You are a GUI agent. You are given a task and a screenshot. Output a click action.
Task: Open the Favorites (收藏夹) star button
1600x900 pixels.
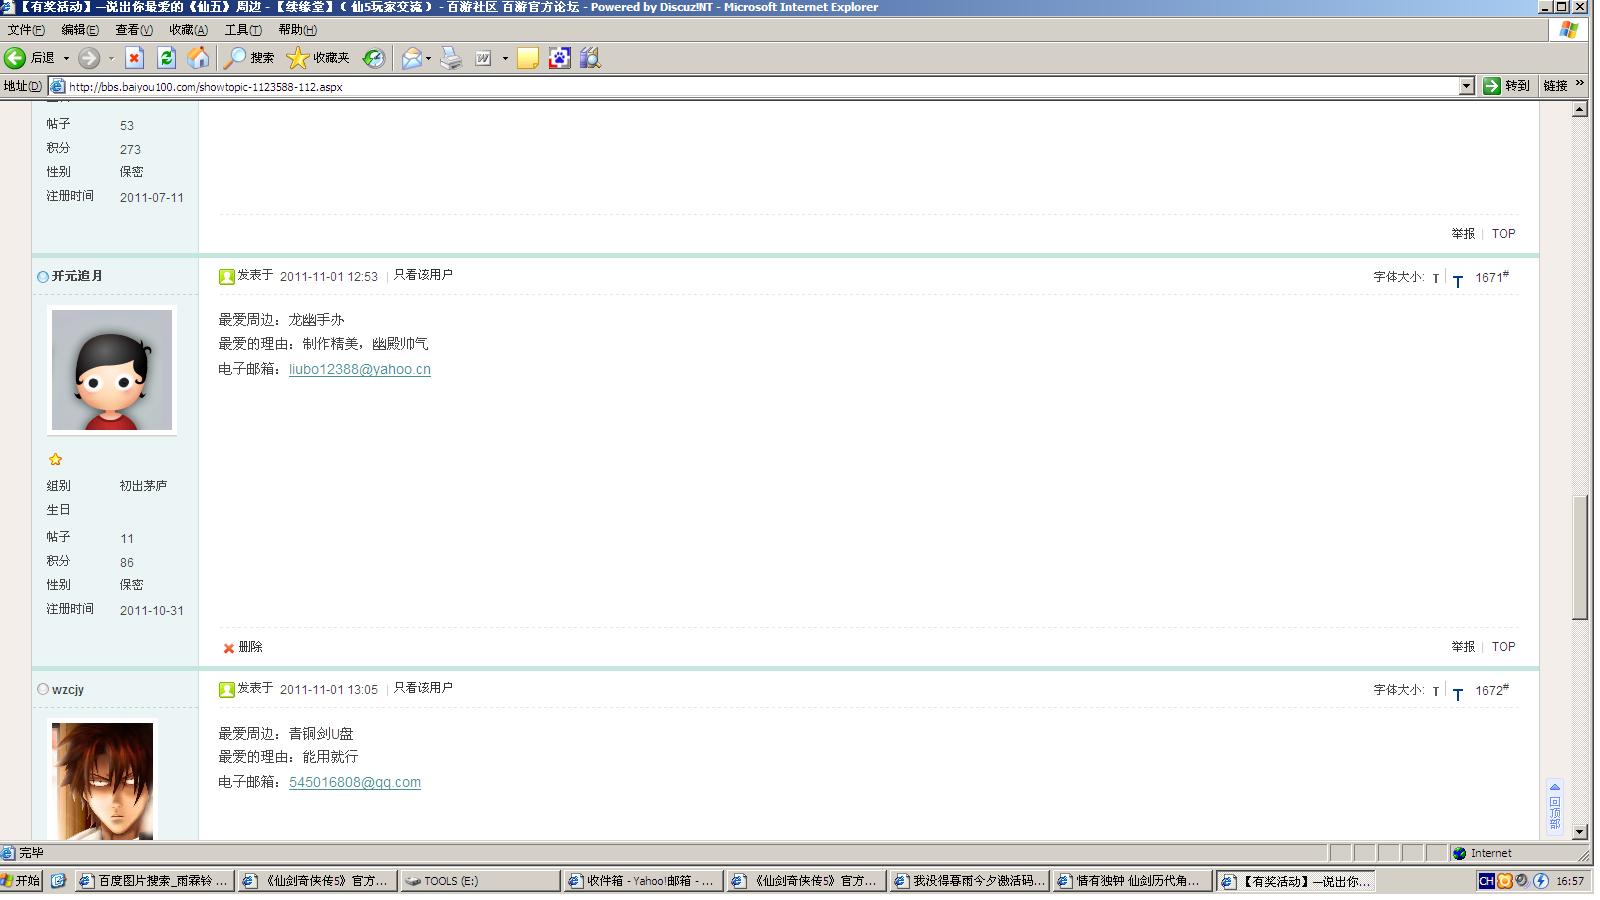coord(318,58)
